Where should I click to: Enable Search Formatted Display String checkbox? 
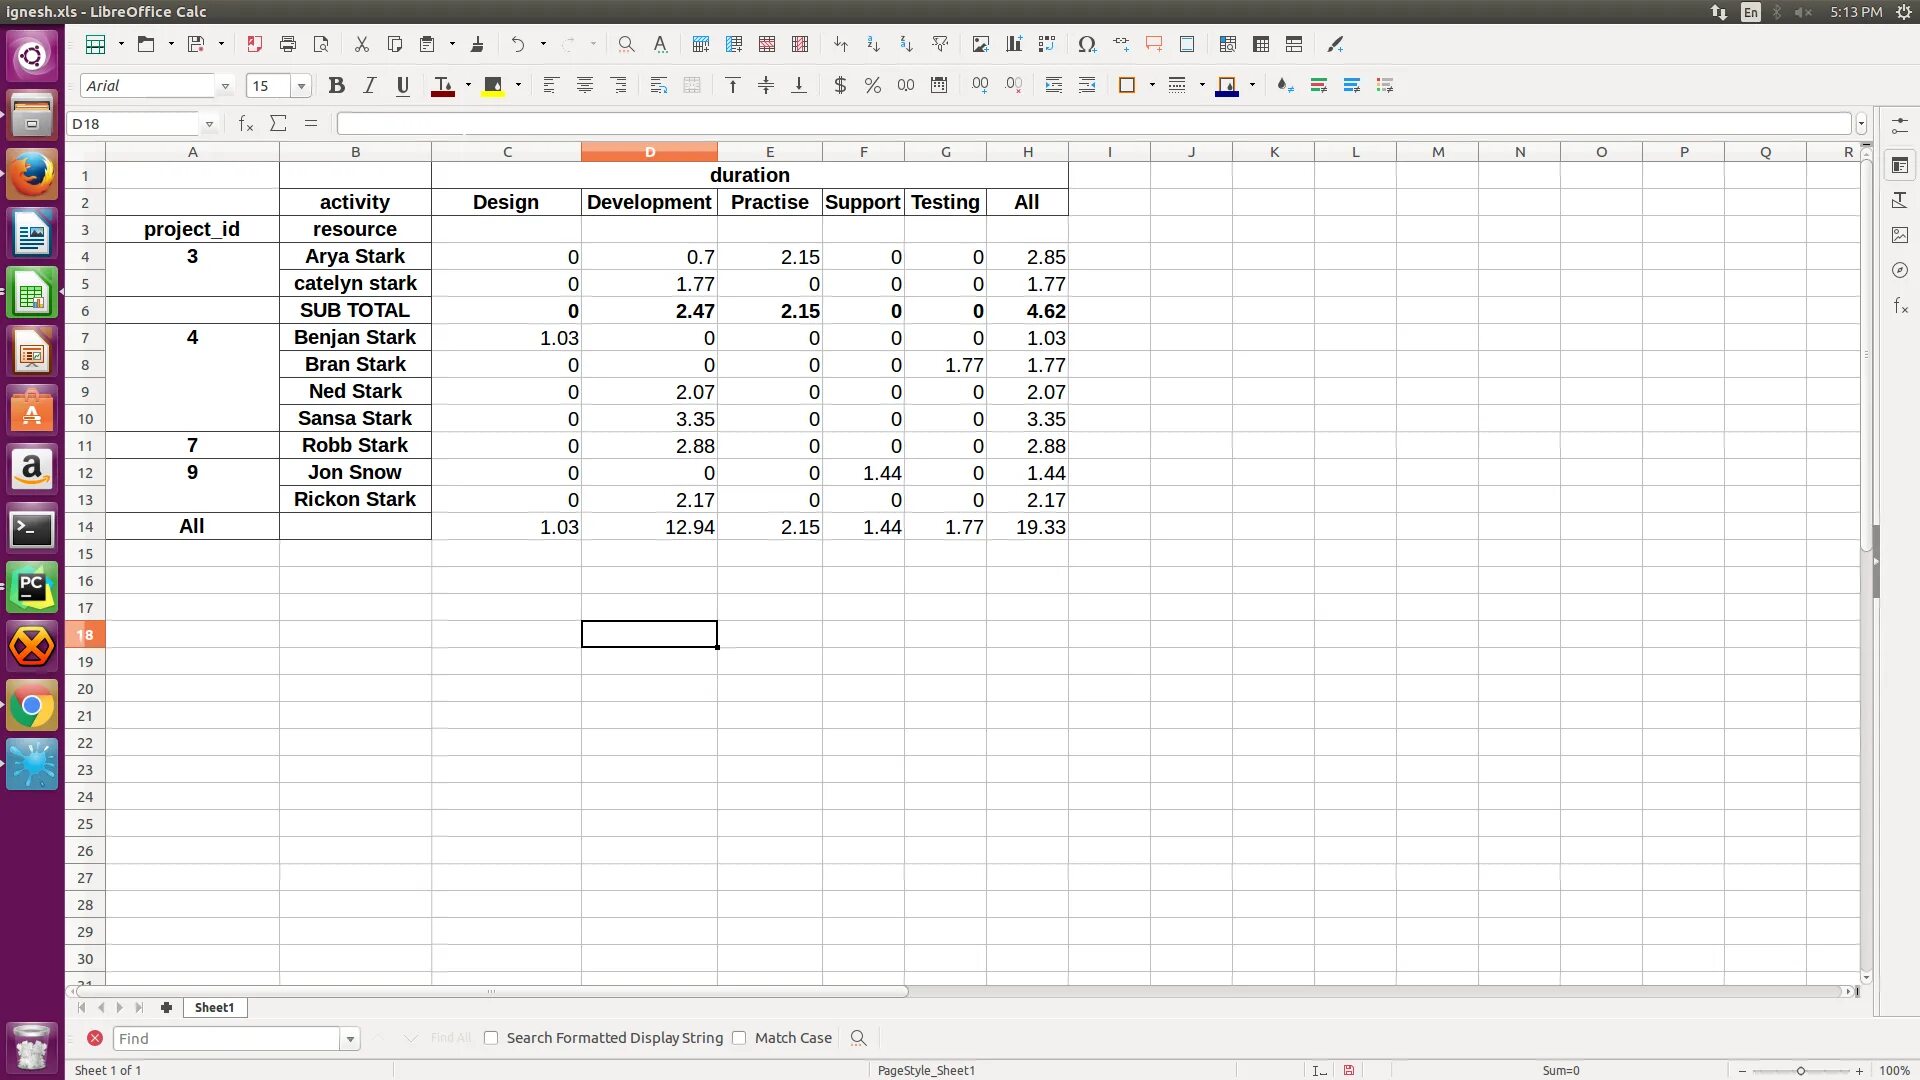click(491, 1038)
